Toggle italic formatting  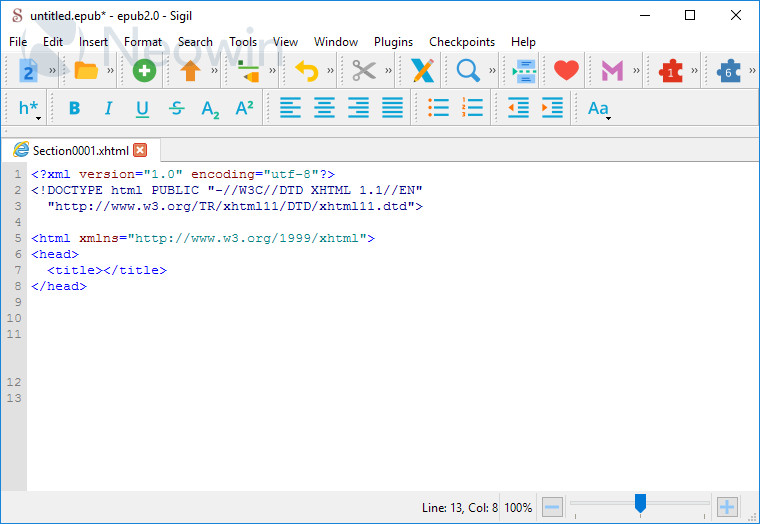108,108
